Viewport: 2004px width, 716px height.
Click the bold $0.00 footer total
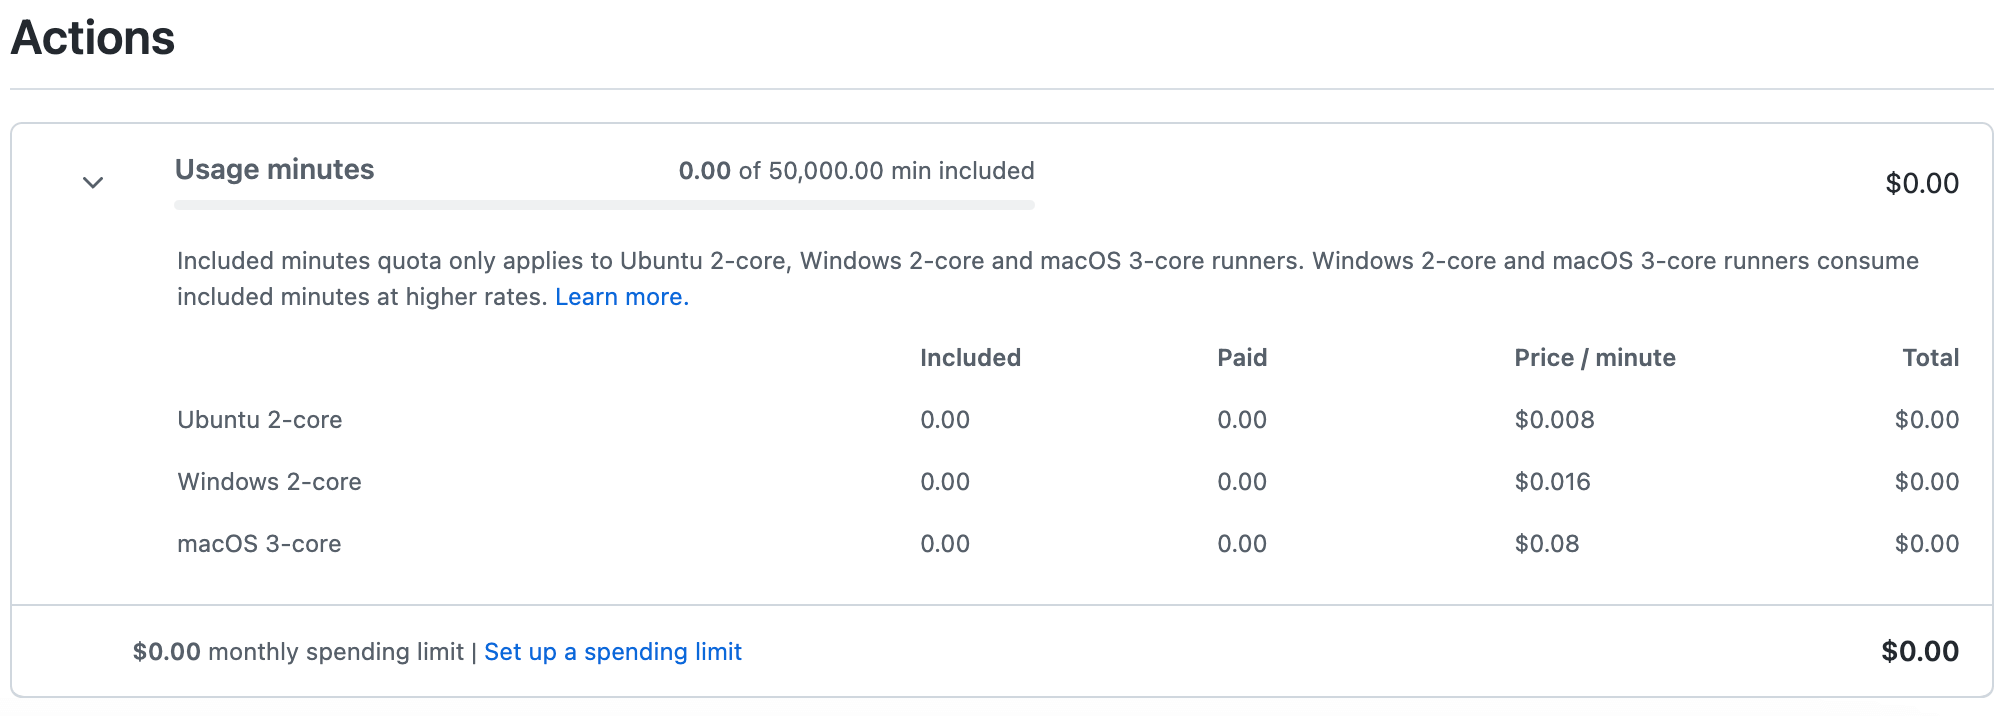pyautogui.click(x=1919, y=652)
